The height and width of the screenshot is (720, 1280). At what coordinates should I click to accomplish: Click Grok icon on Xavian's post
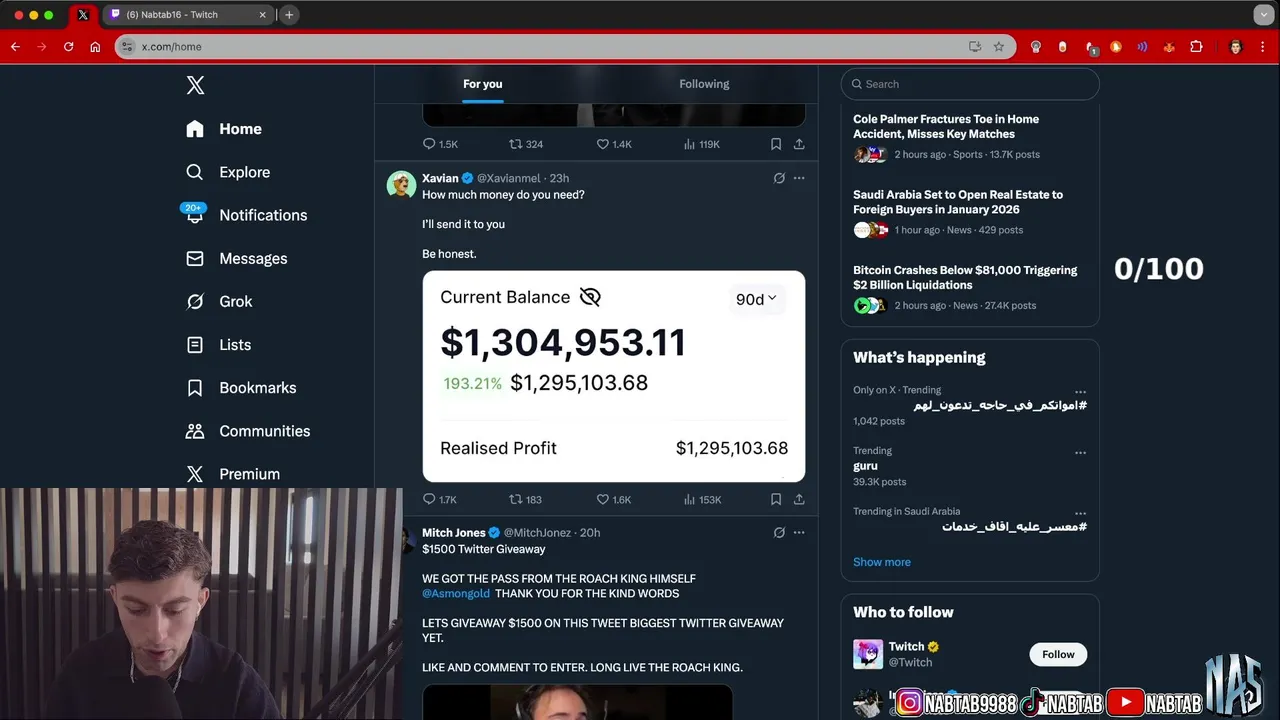779,178
